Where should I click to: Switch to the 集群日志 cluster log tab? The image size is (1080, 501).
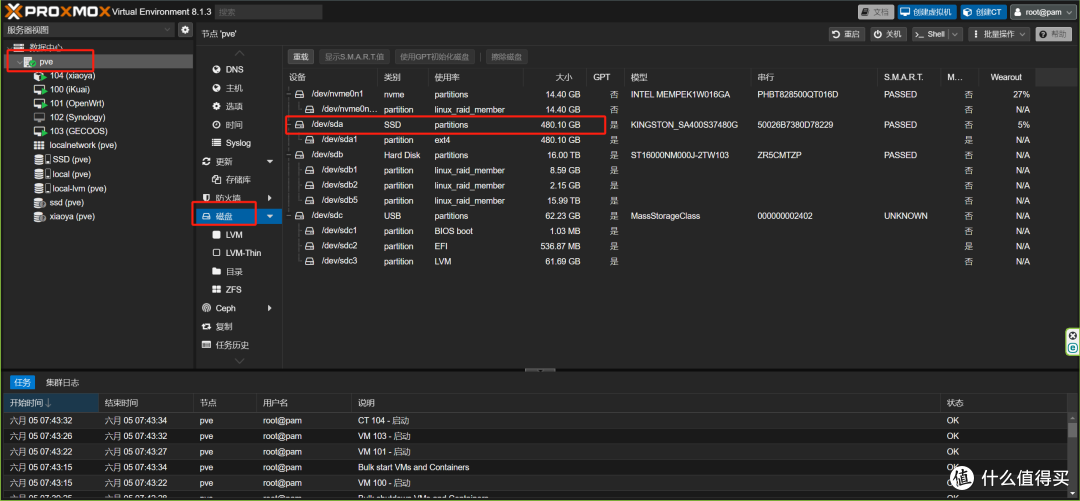[62, 382]
